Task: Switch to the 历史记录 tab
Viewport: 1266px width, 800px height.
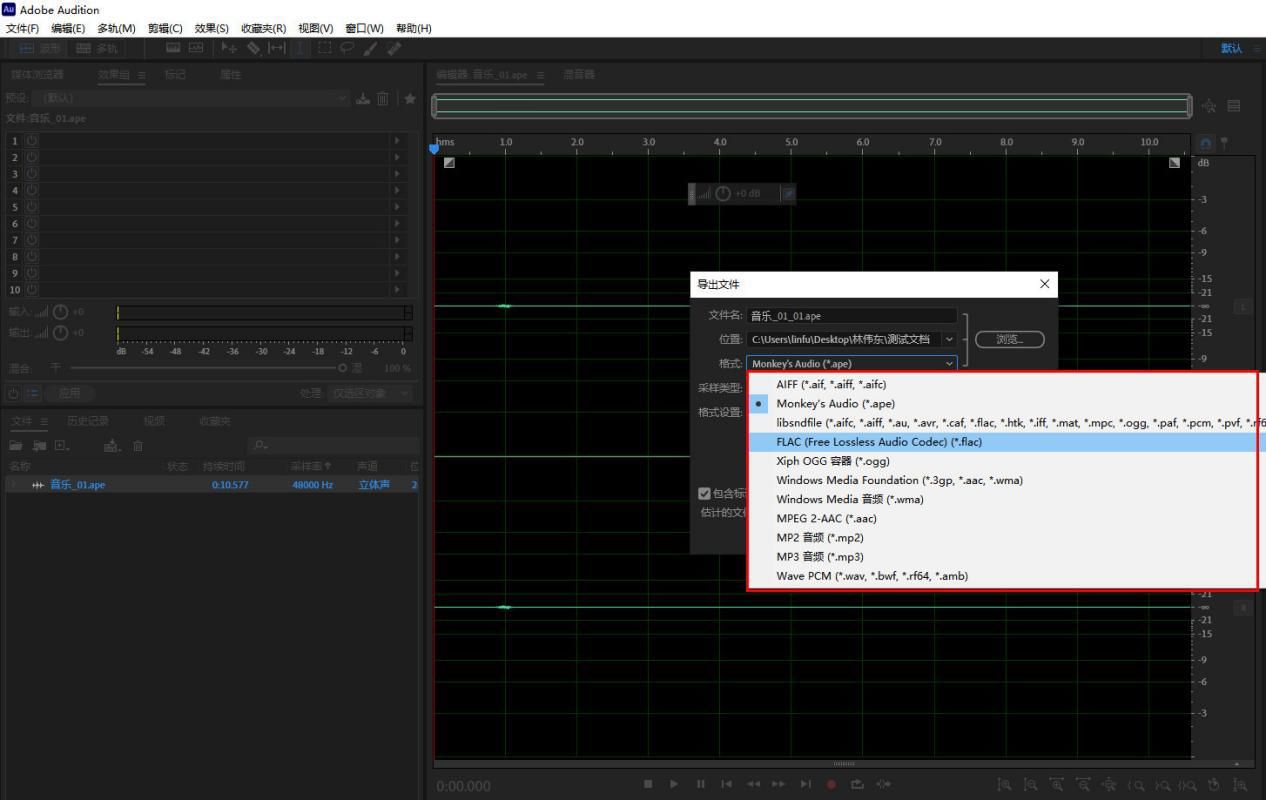Action: click(88, 421)
